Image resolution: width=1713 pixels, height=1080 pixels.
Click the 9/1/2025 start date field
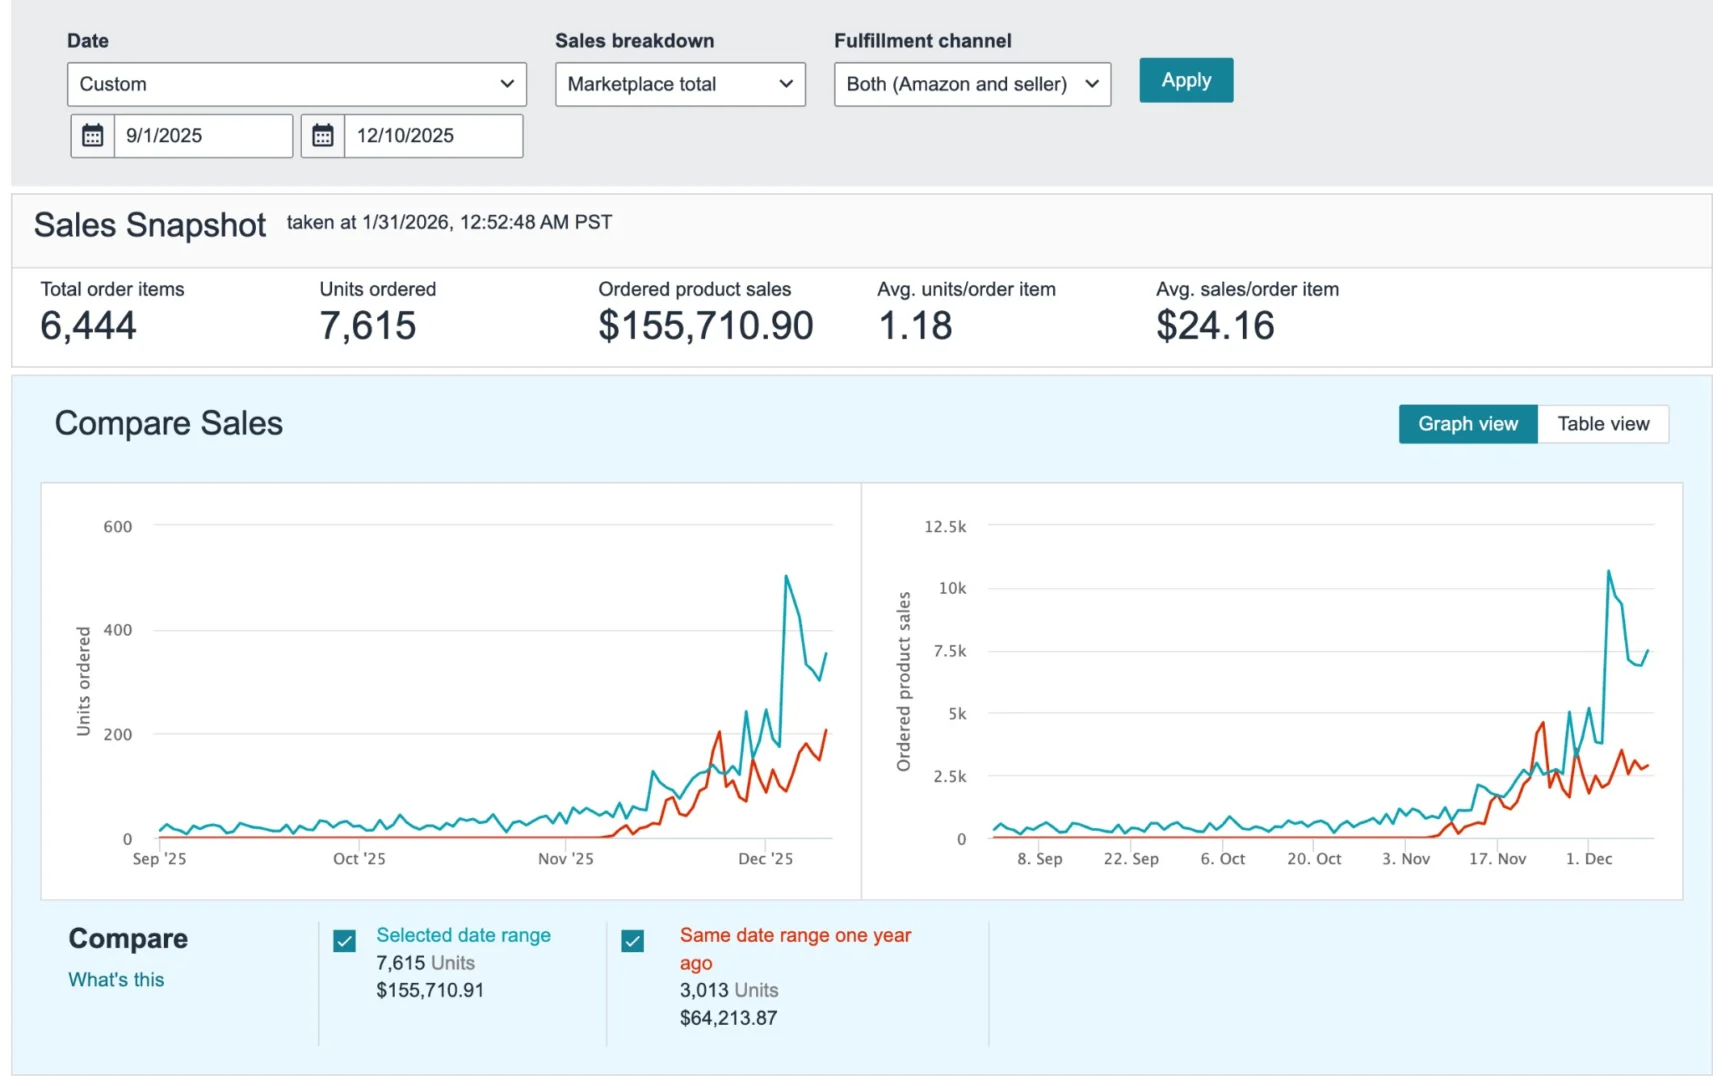click(x=203, y=136)
